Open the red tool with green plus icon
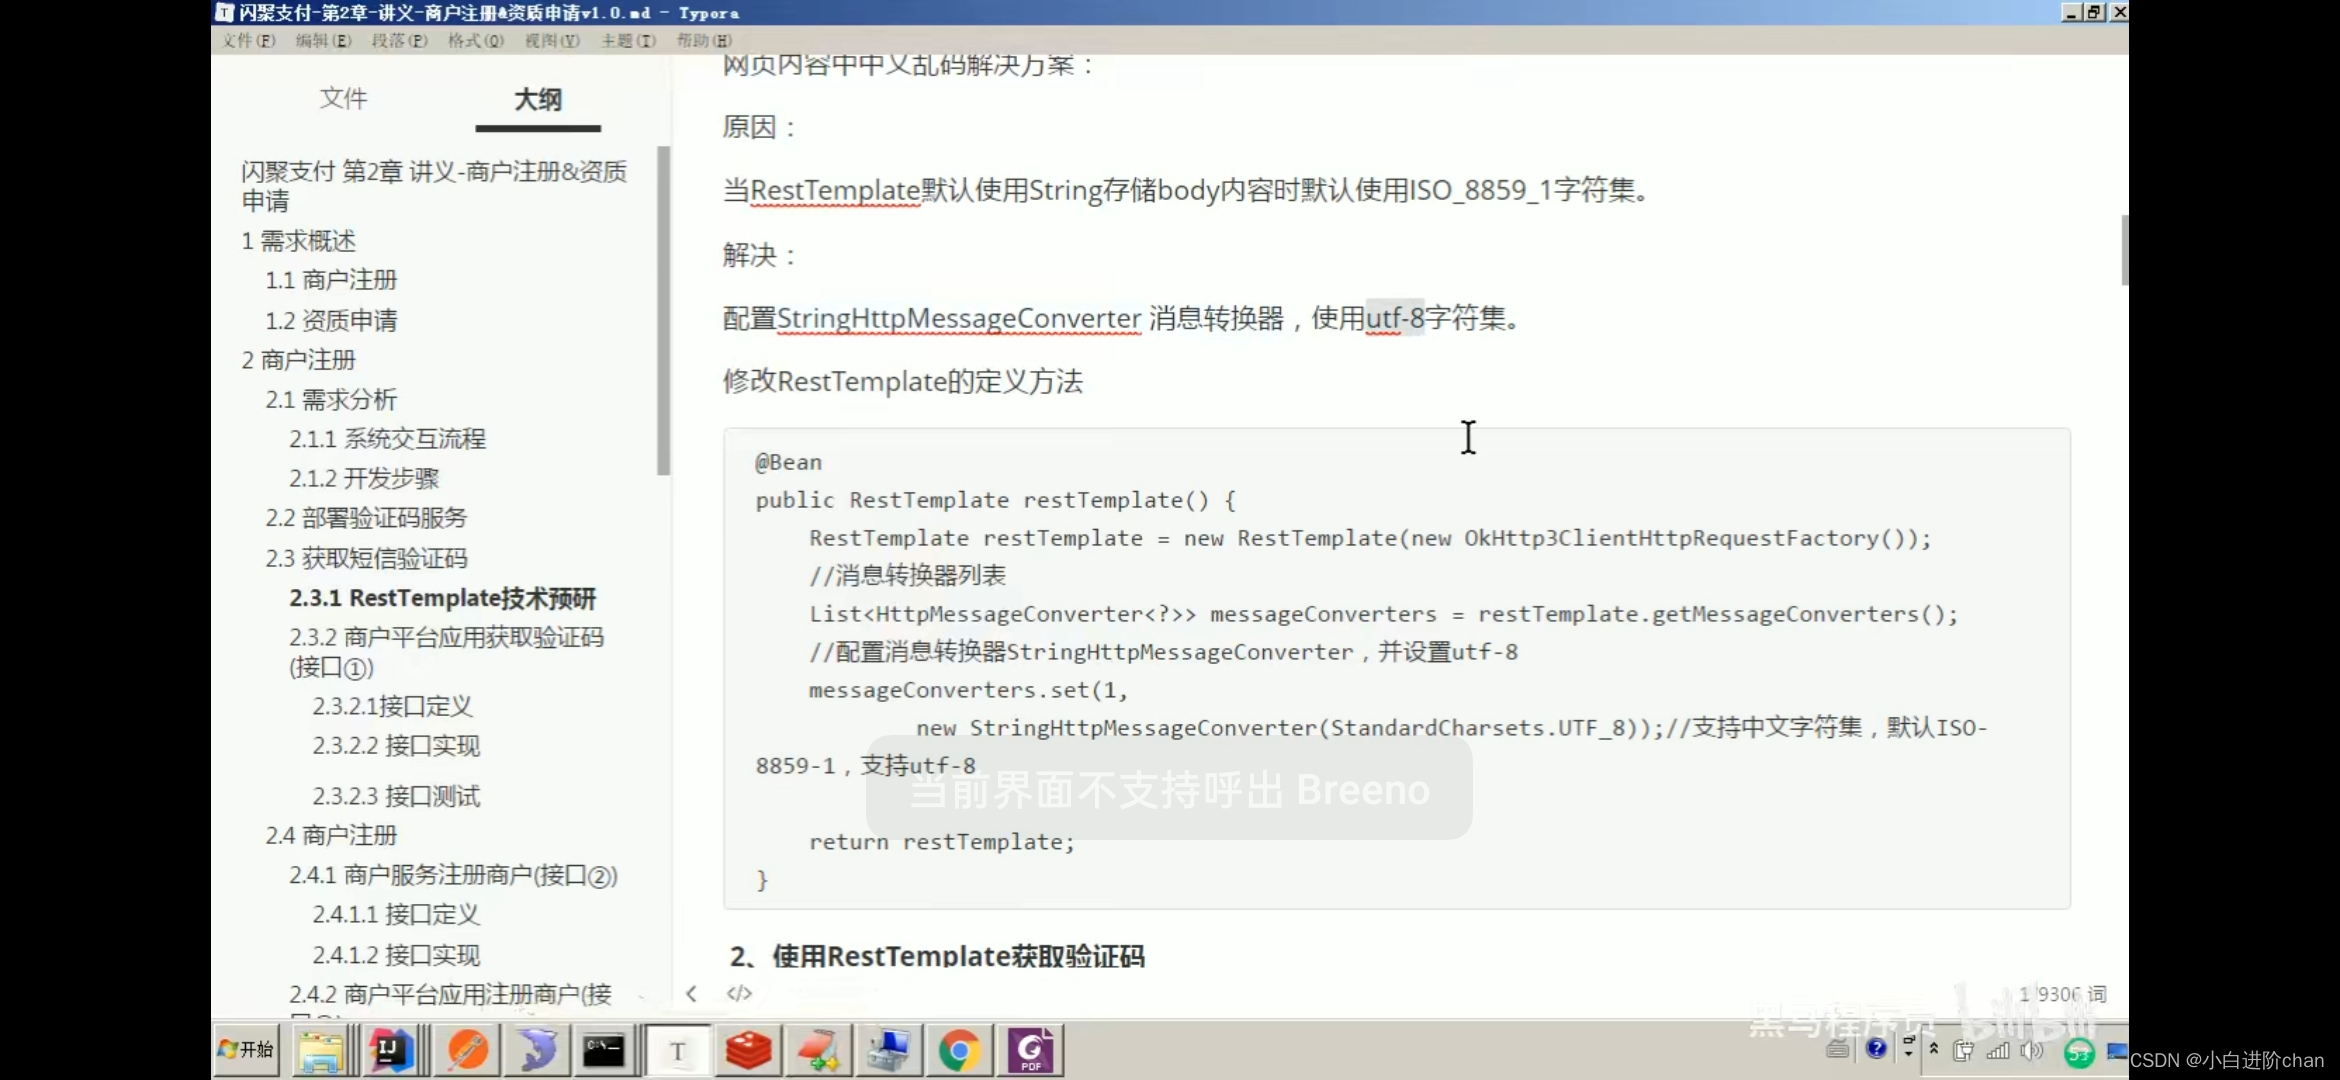Image resolution: width=2340 pixels, height=1080 pixels. 818,1050
